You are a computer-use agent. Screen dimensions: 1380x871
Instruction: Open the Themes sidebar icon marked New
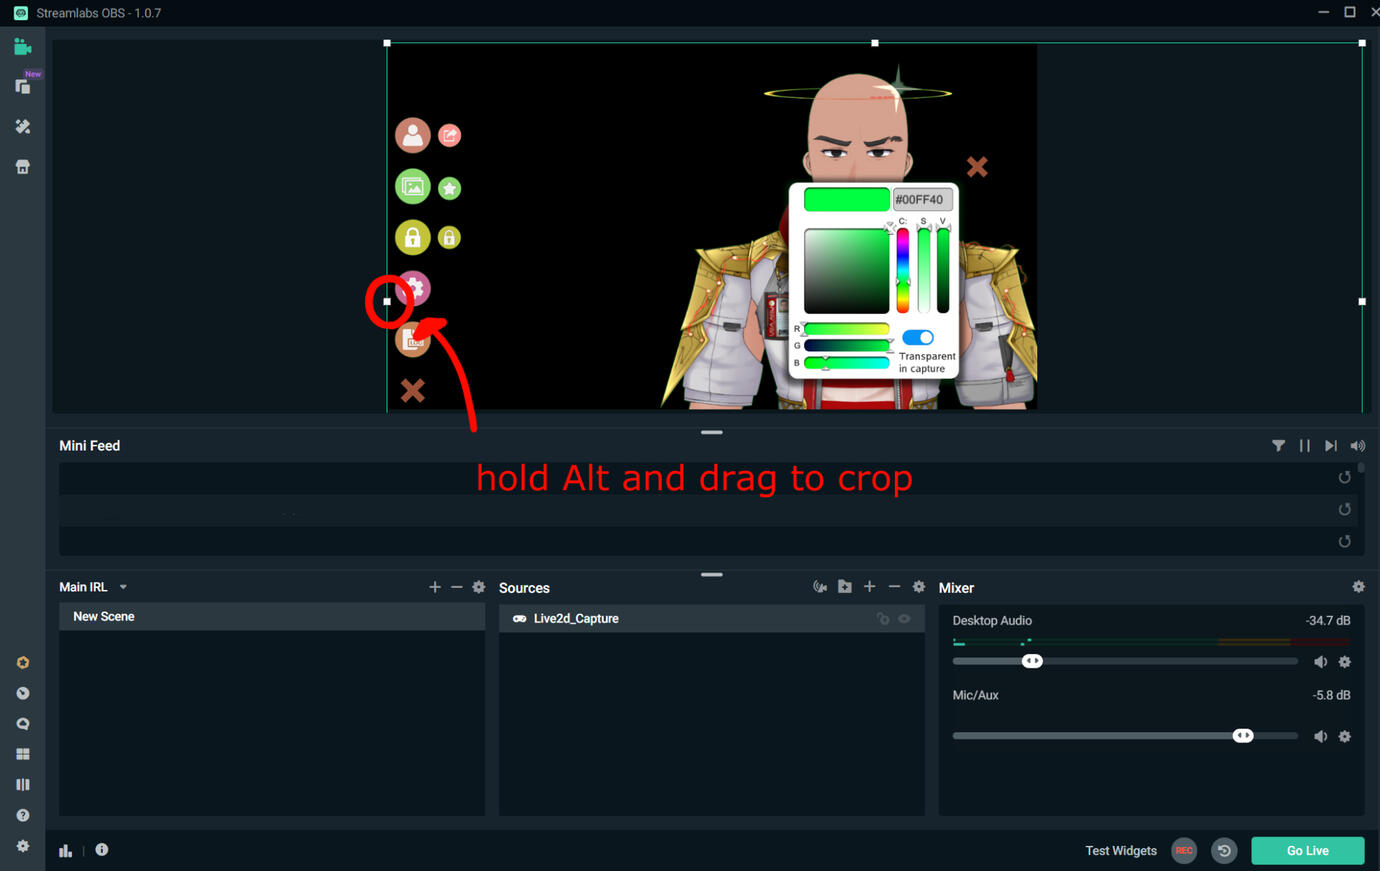22,87
